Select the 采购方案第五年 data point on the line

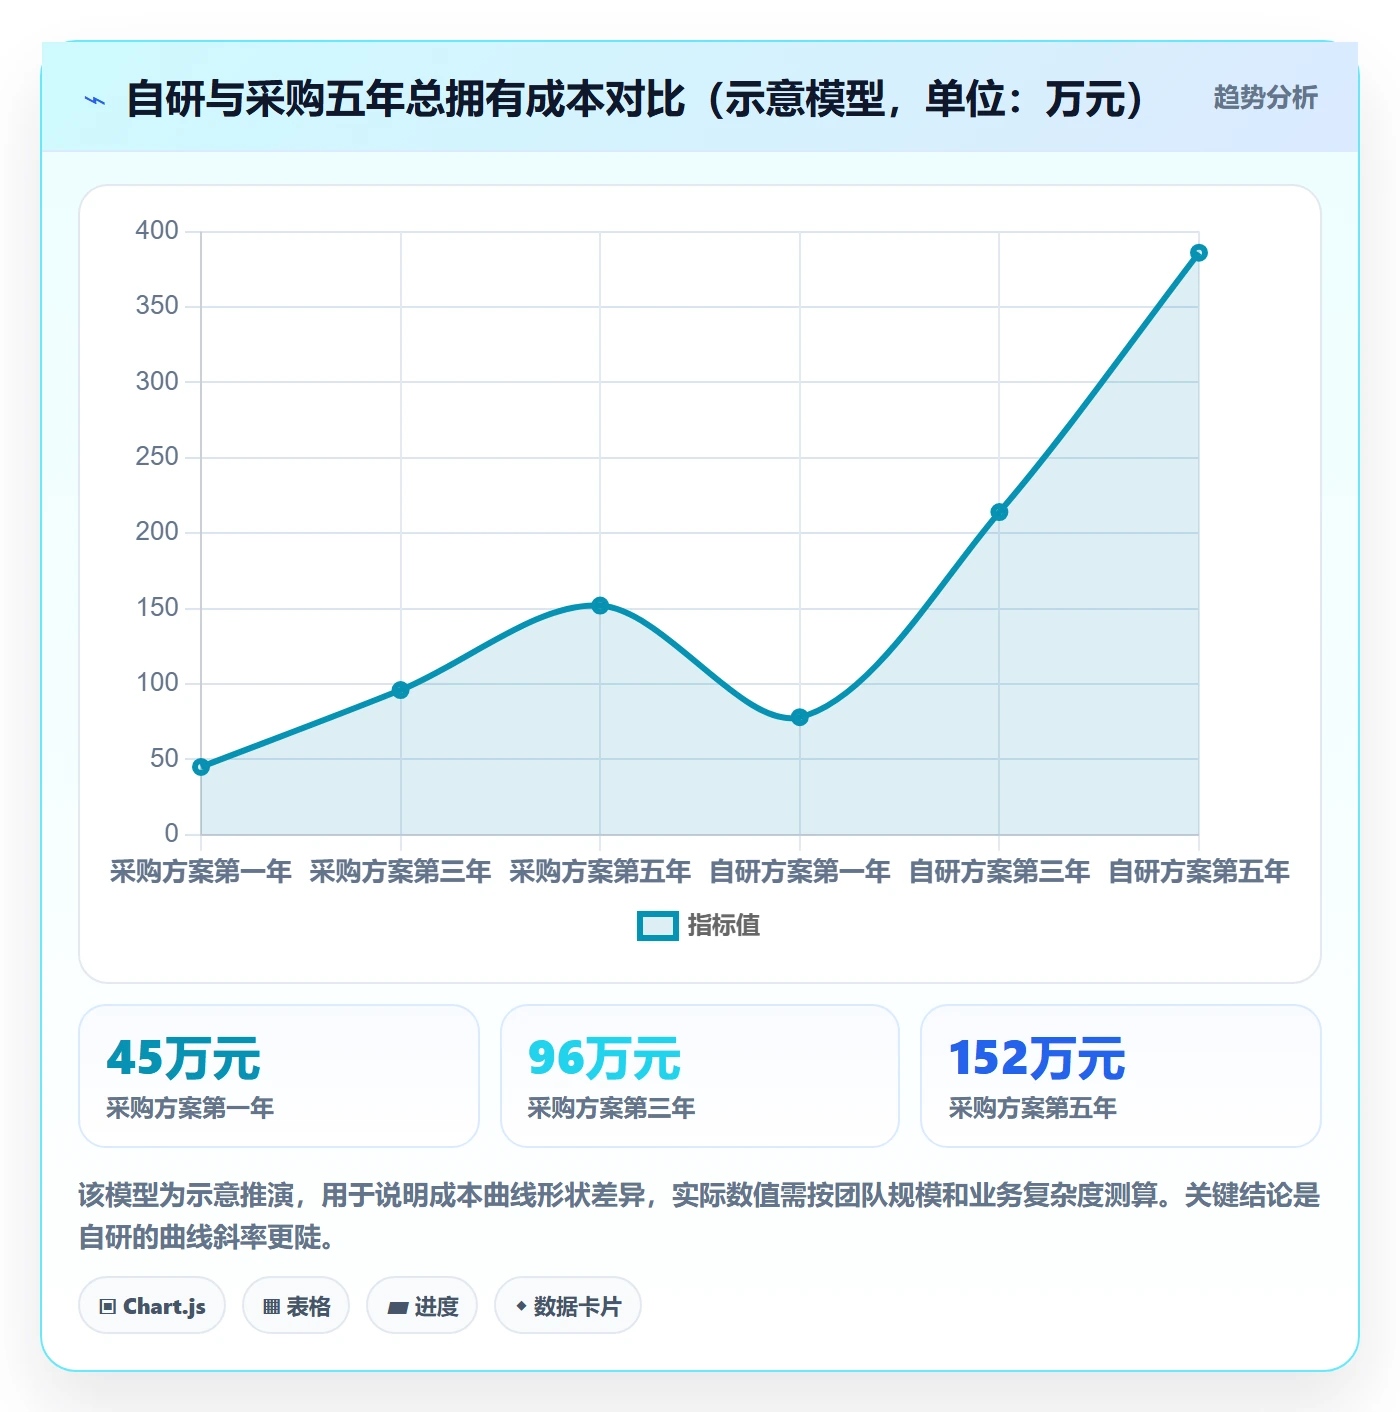(x=600, y=605)
